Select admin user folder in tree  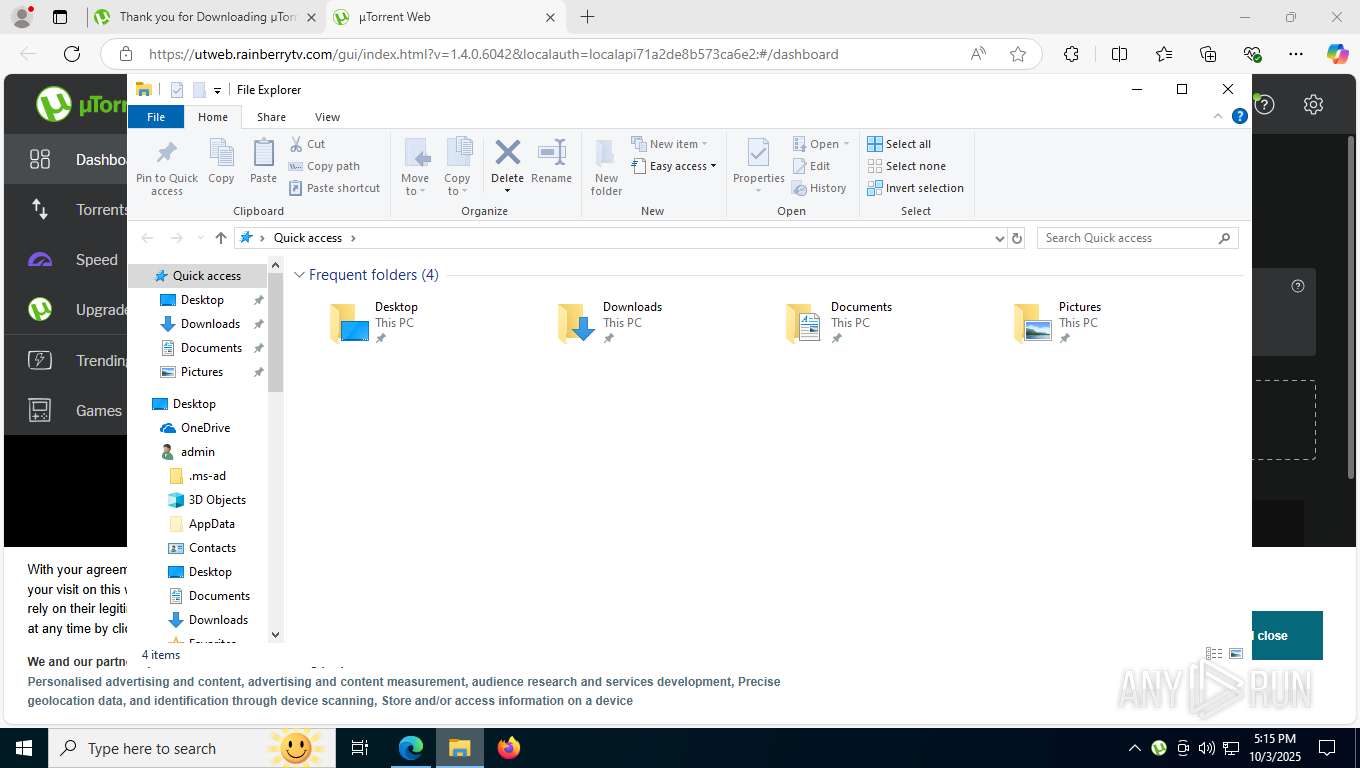point(187,452)
